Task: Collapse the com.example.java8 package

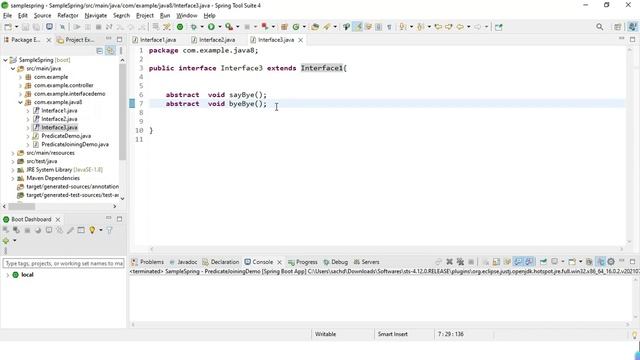Action: (20, 102)
